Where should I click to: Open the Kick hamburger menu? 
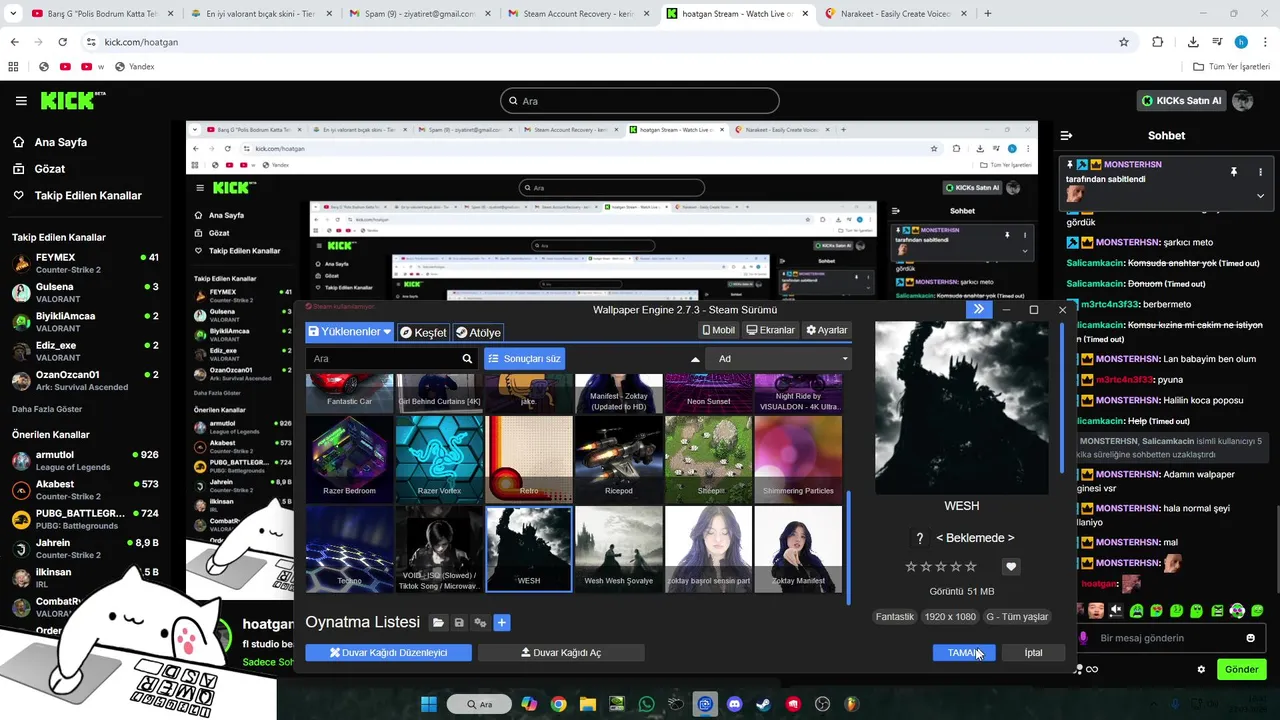point(21,101)
